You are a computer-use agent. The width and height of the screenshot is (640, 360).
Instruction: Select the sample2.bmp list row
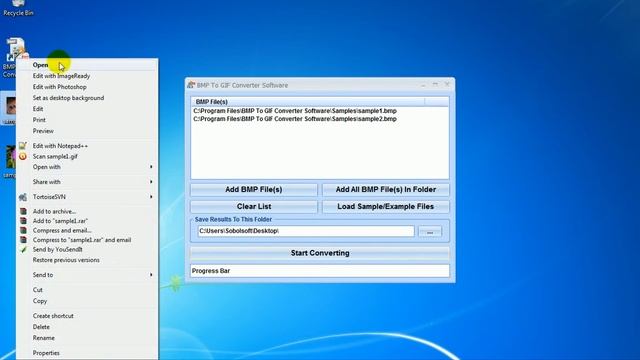point(320,119)
